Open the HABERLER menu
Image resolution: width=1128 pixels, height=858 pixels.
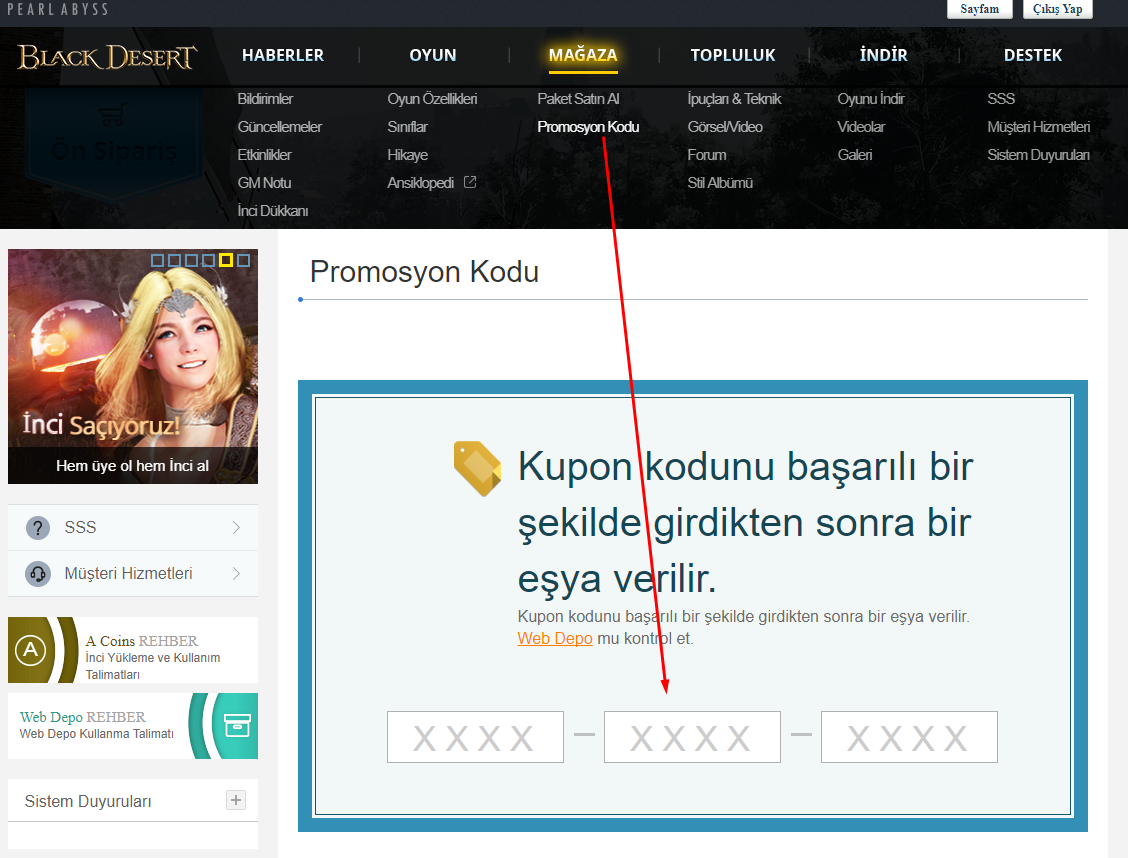[x=283, y=55]
